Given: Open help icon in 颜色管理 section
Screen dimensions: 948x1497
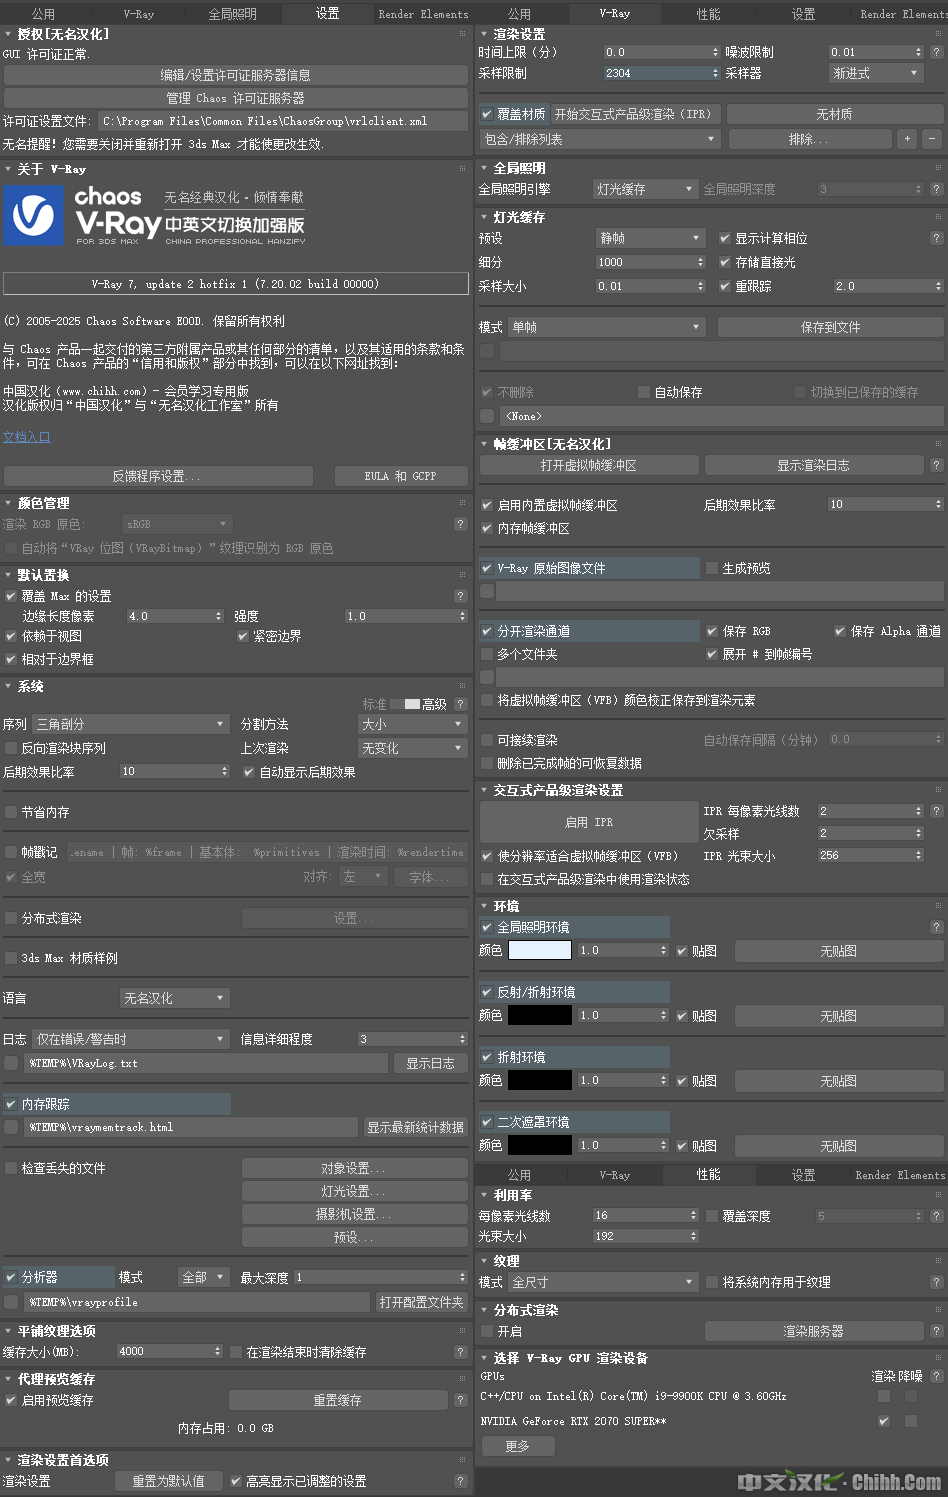Looking at the screenshot, I should click(x=460, y=524).
